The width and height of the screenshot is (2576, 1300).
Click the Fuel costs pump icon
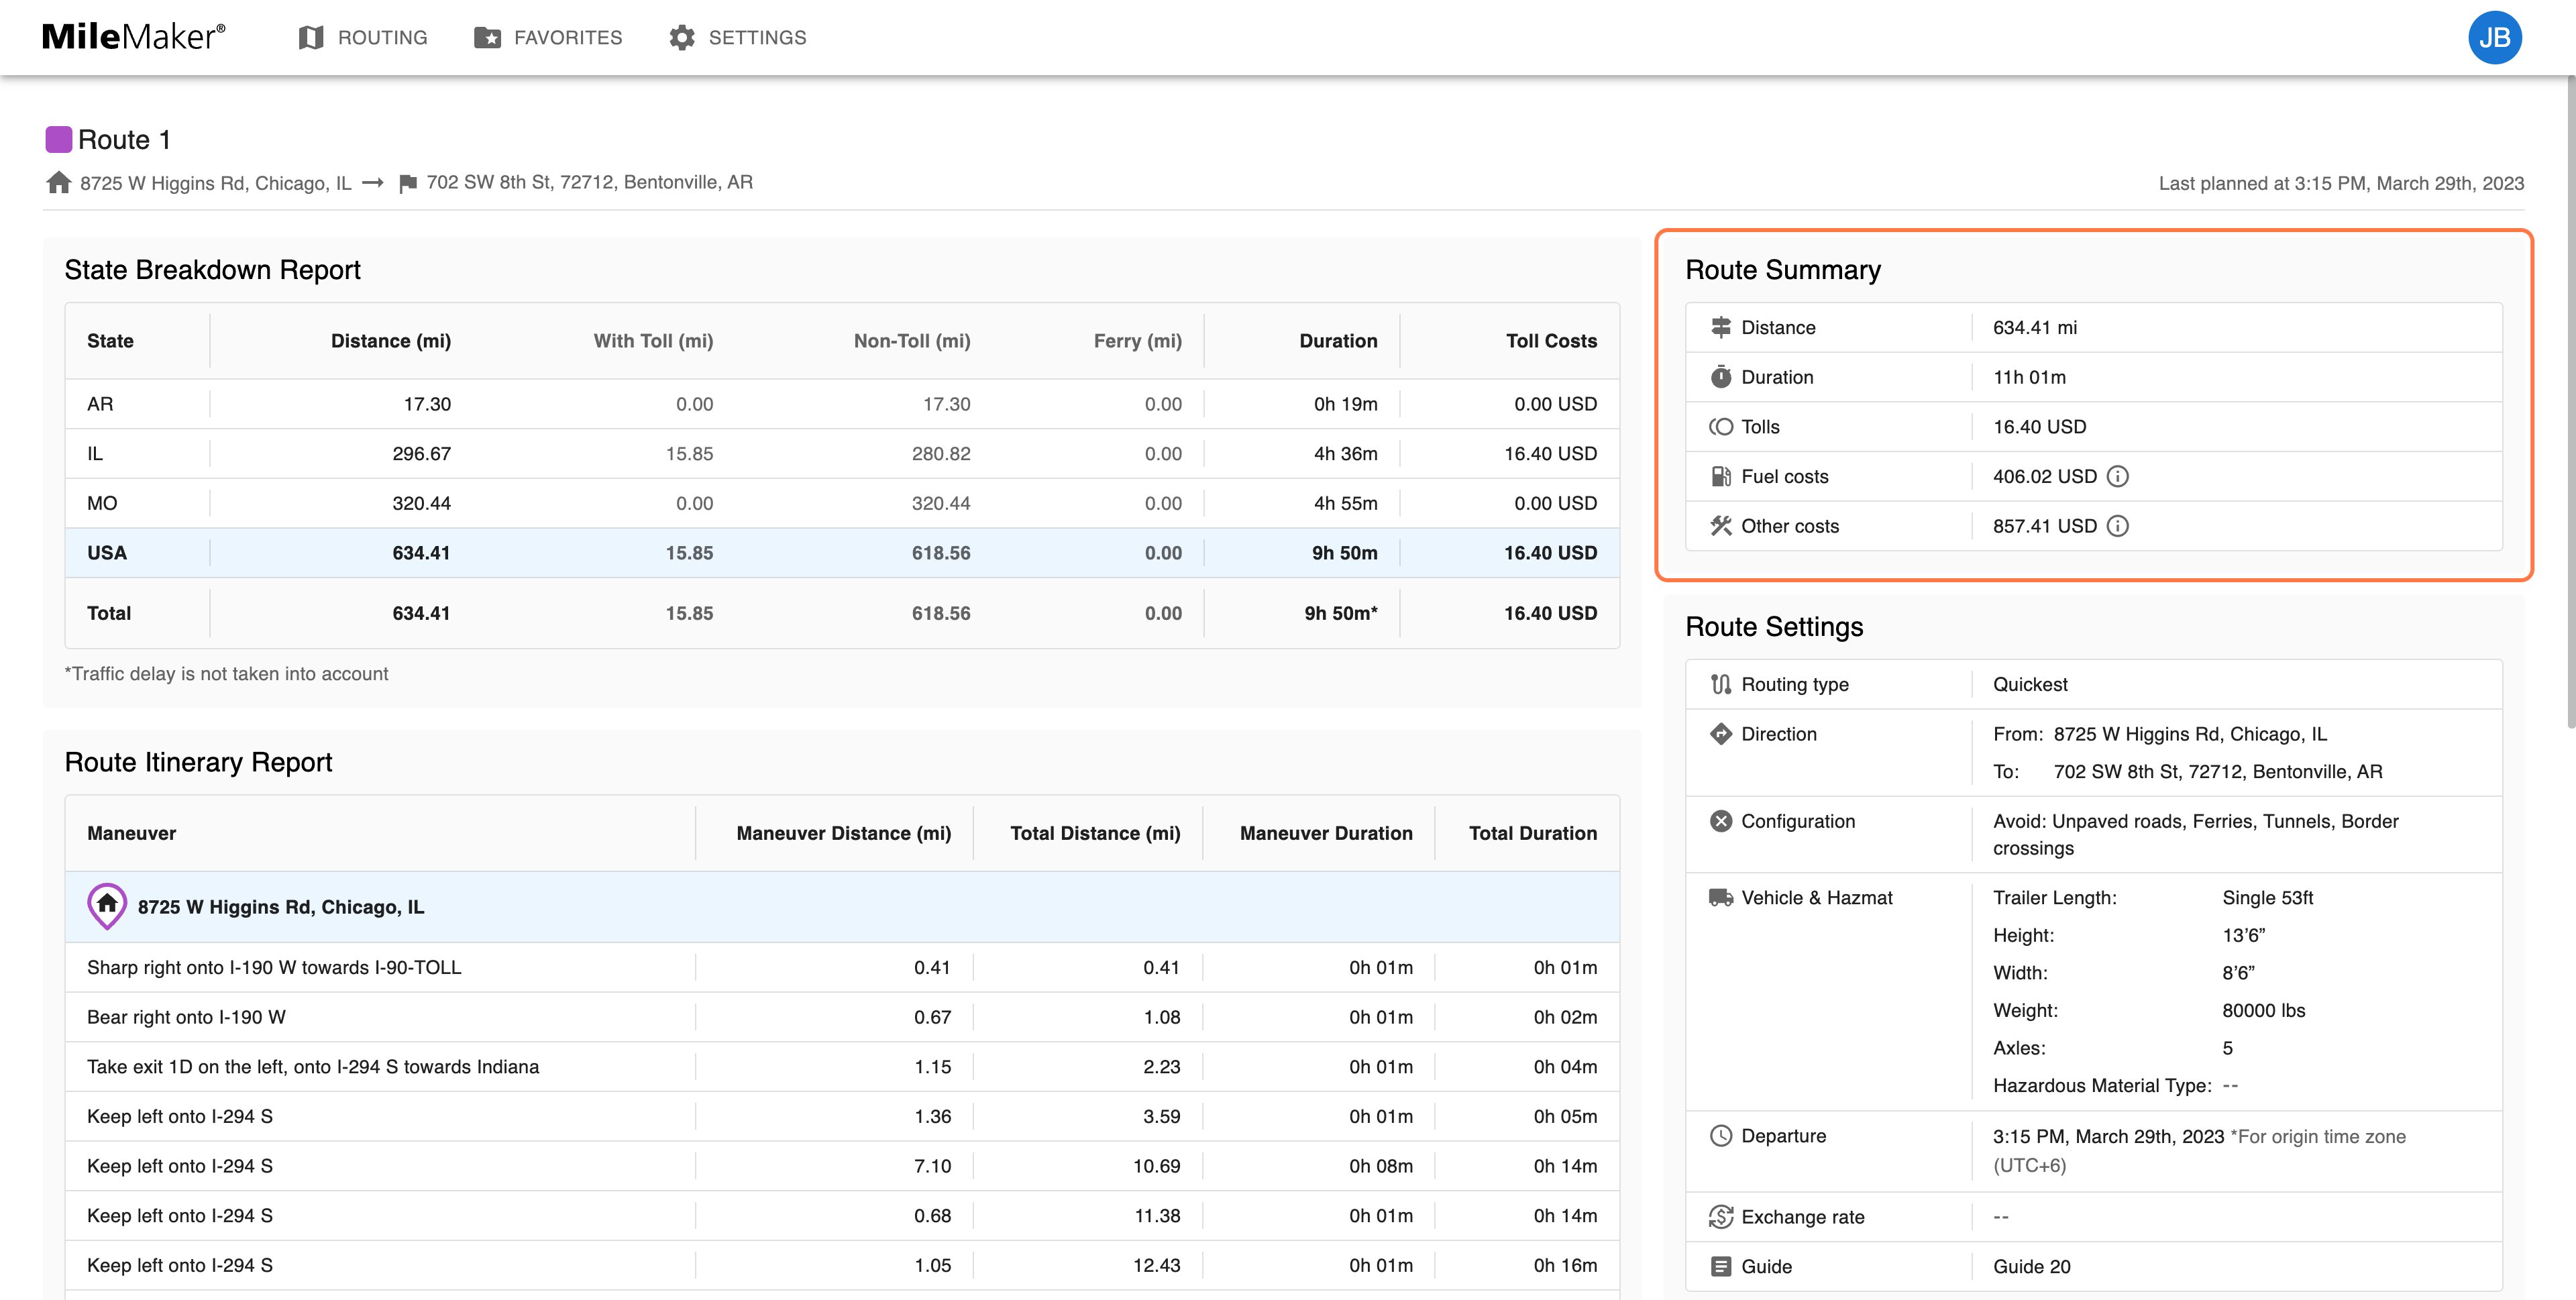pos(1720,476)
